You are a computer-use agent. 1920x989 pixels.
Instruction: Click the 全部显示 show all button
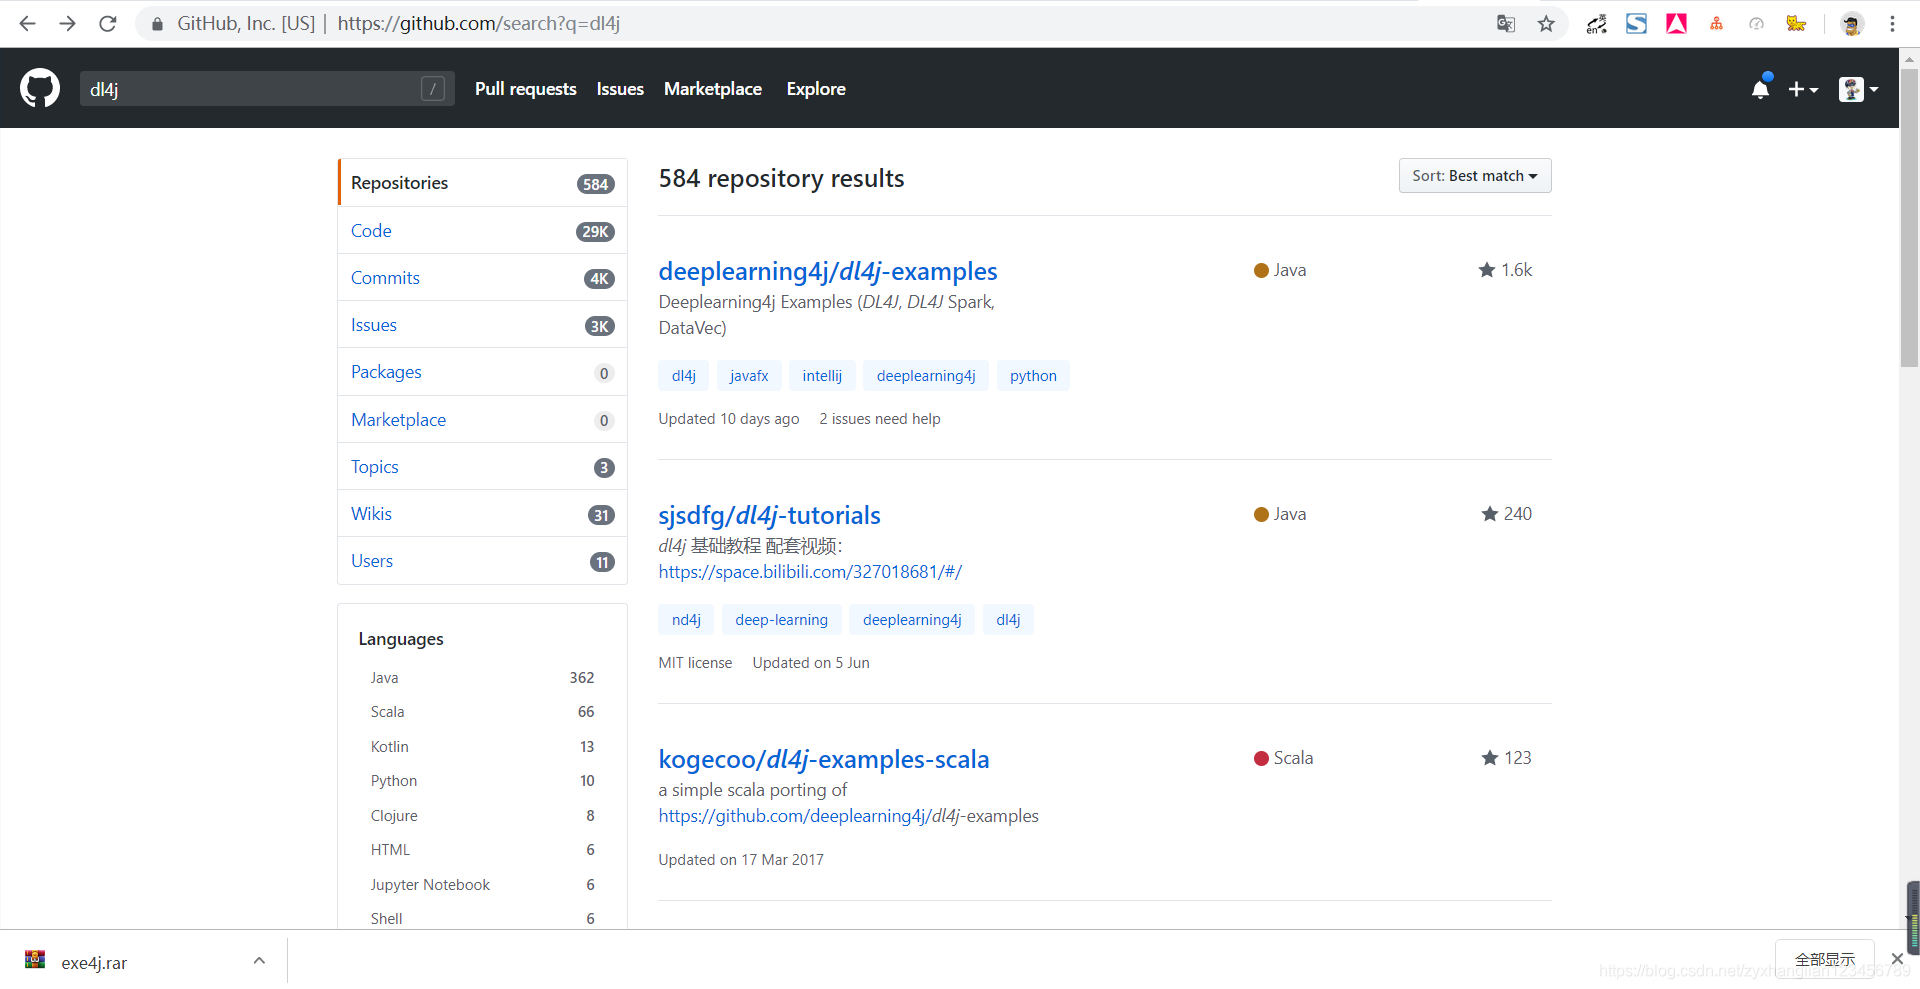[x=1825, y=959]
